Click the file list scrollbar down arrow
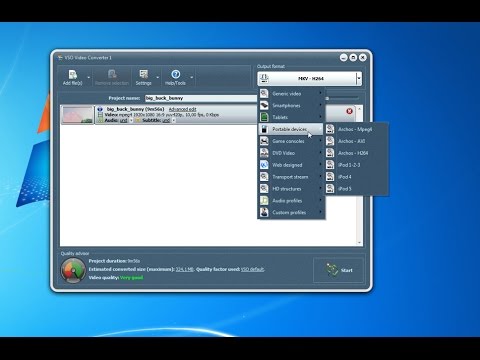This screenshot has height=360, width=480. coord(359,243)
